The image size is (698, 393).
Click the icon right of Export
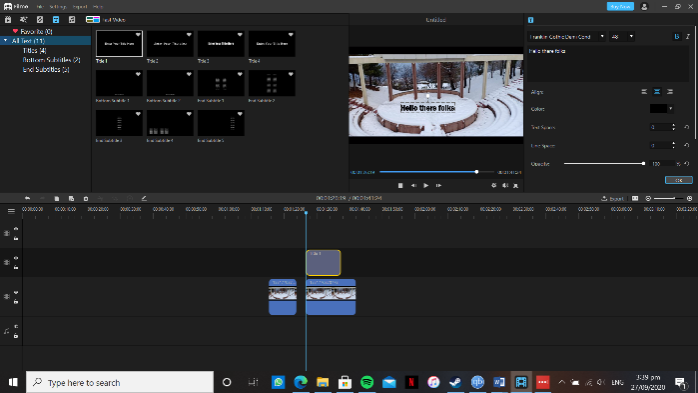pyautogui.click(x=635, y=199)
